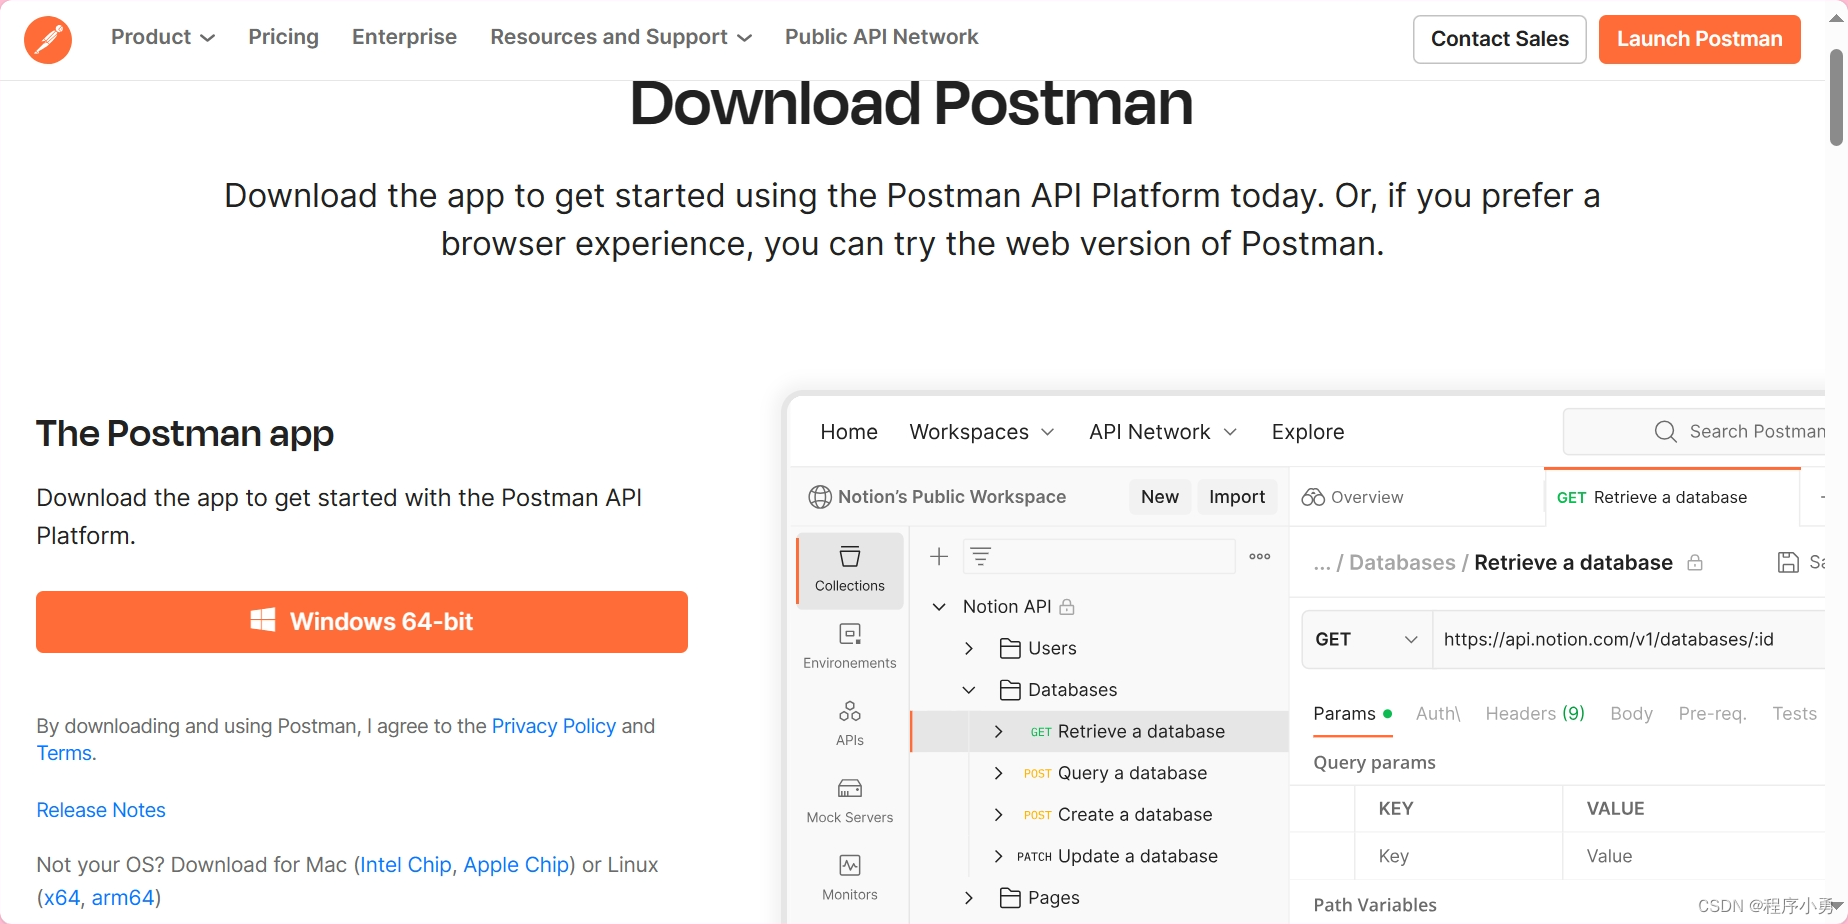Go to the Pricing page

(284, 37)
